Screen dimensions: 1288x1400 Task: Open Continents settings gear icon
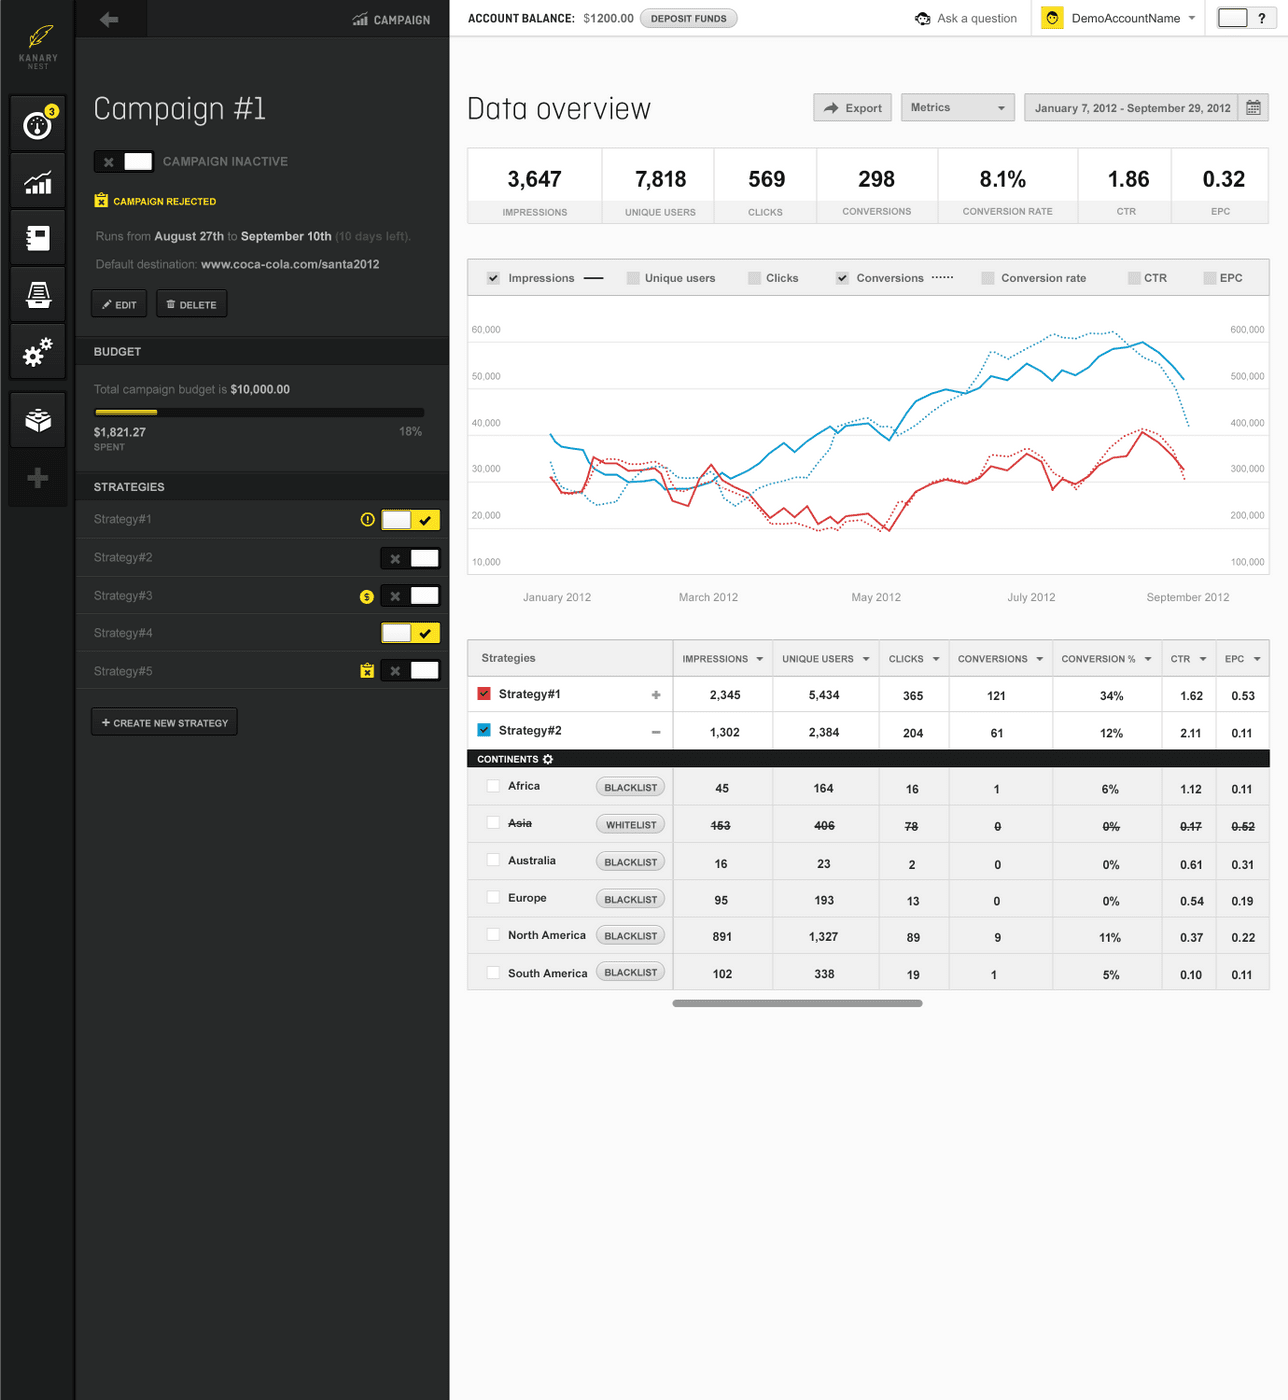pyautogui.click(x=548, y=760)
